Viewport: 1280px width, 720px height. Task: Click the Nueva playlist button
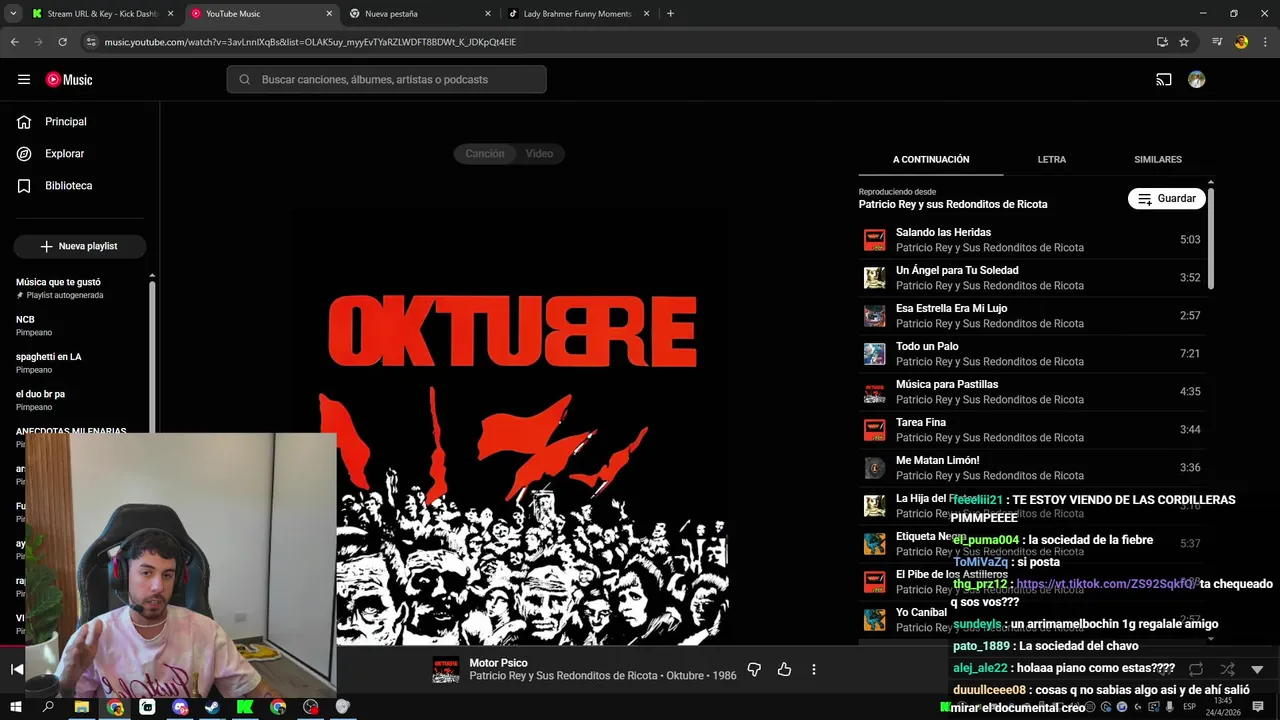(80, 246)
